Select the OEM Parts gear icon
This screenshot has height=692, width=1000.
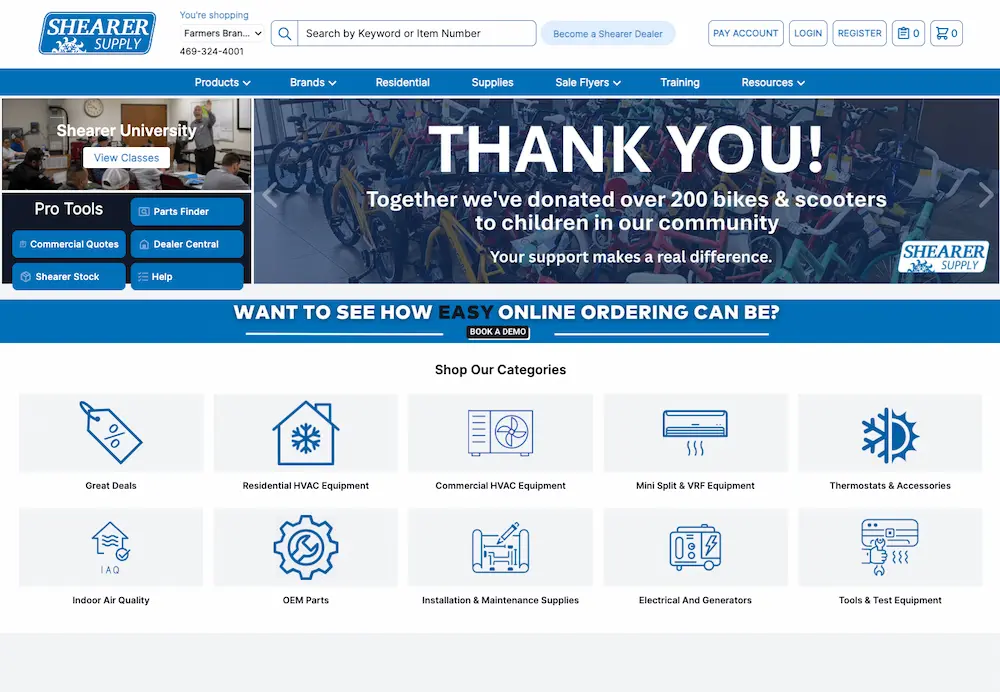[x=305, y=547]
